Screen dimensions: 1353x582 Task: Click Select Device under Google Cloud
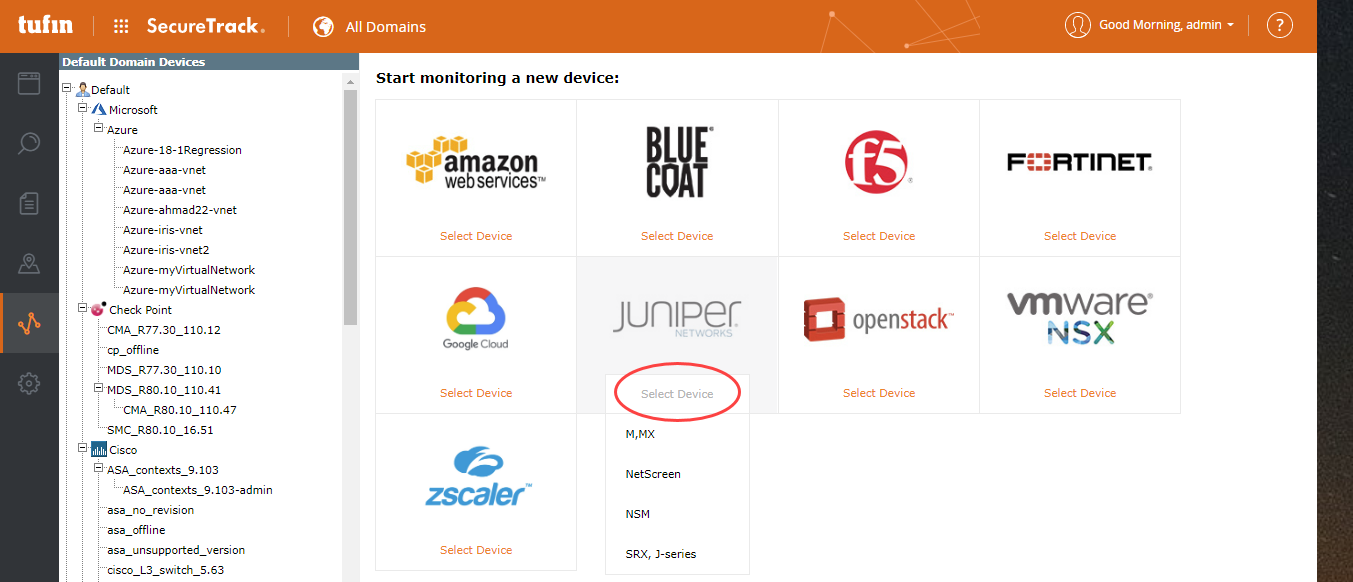[x=476, y=393]
